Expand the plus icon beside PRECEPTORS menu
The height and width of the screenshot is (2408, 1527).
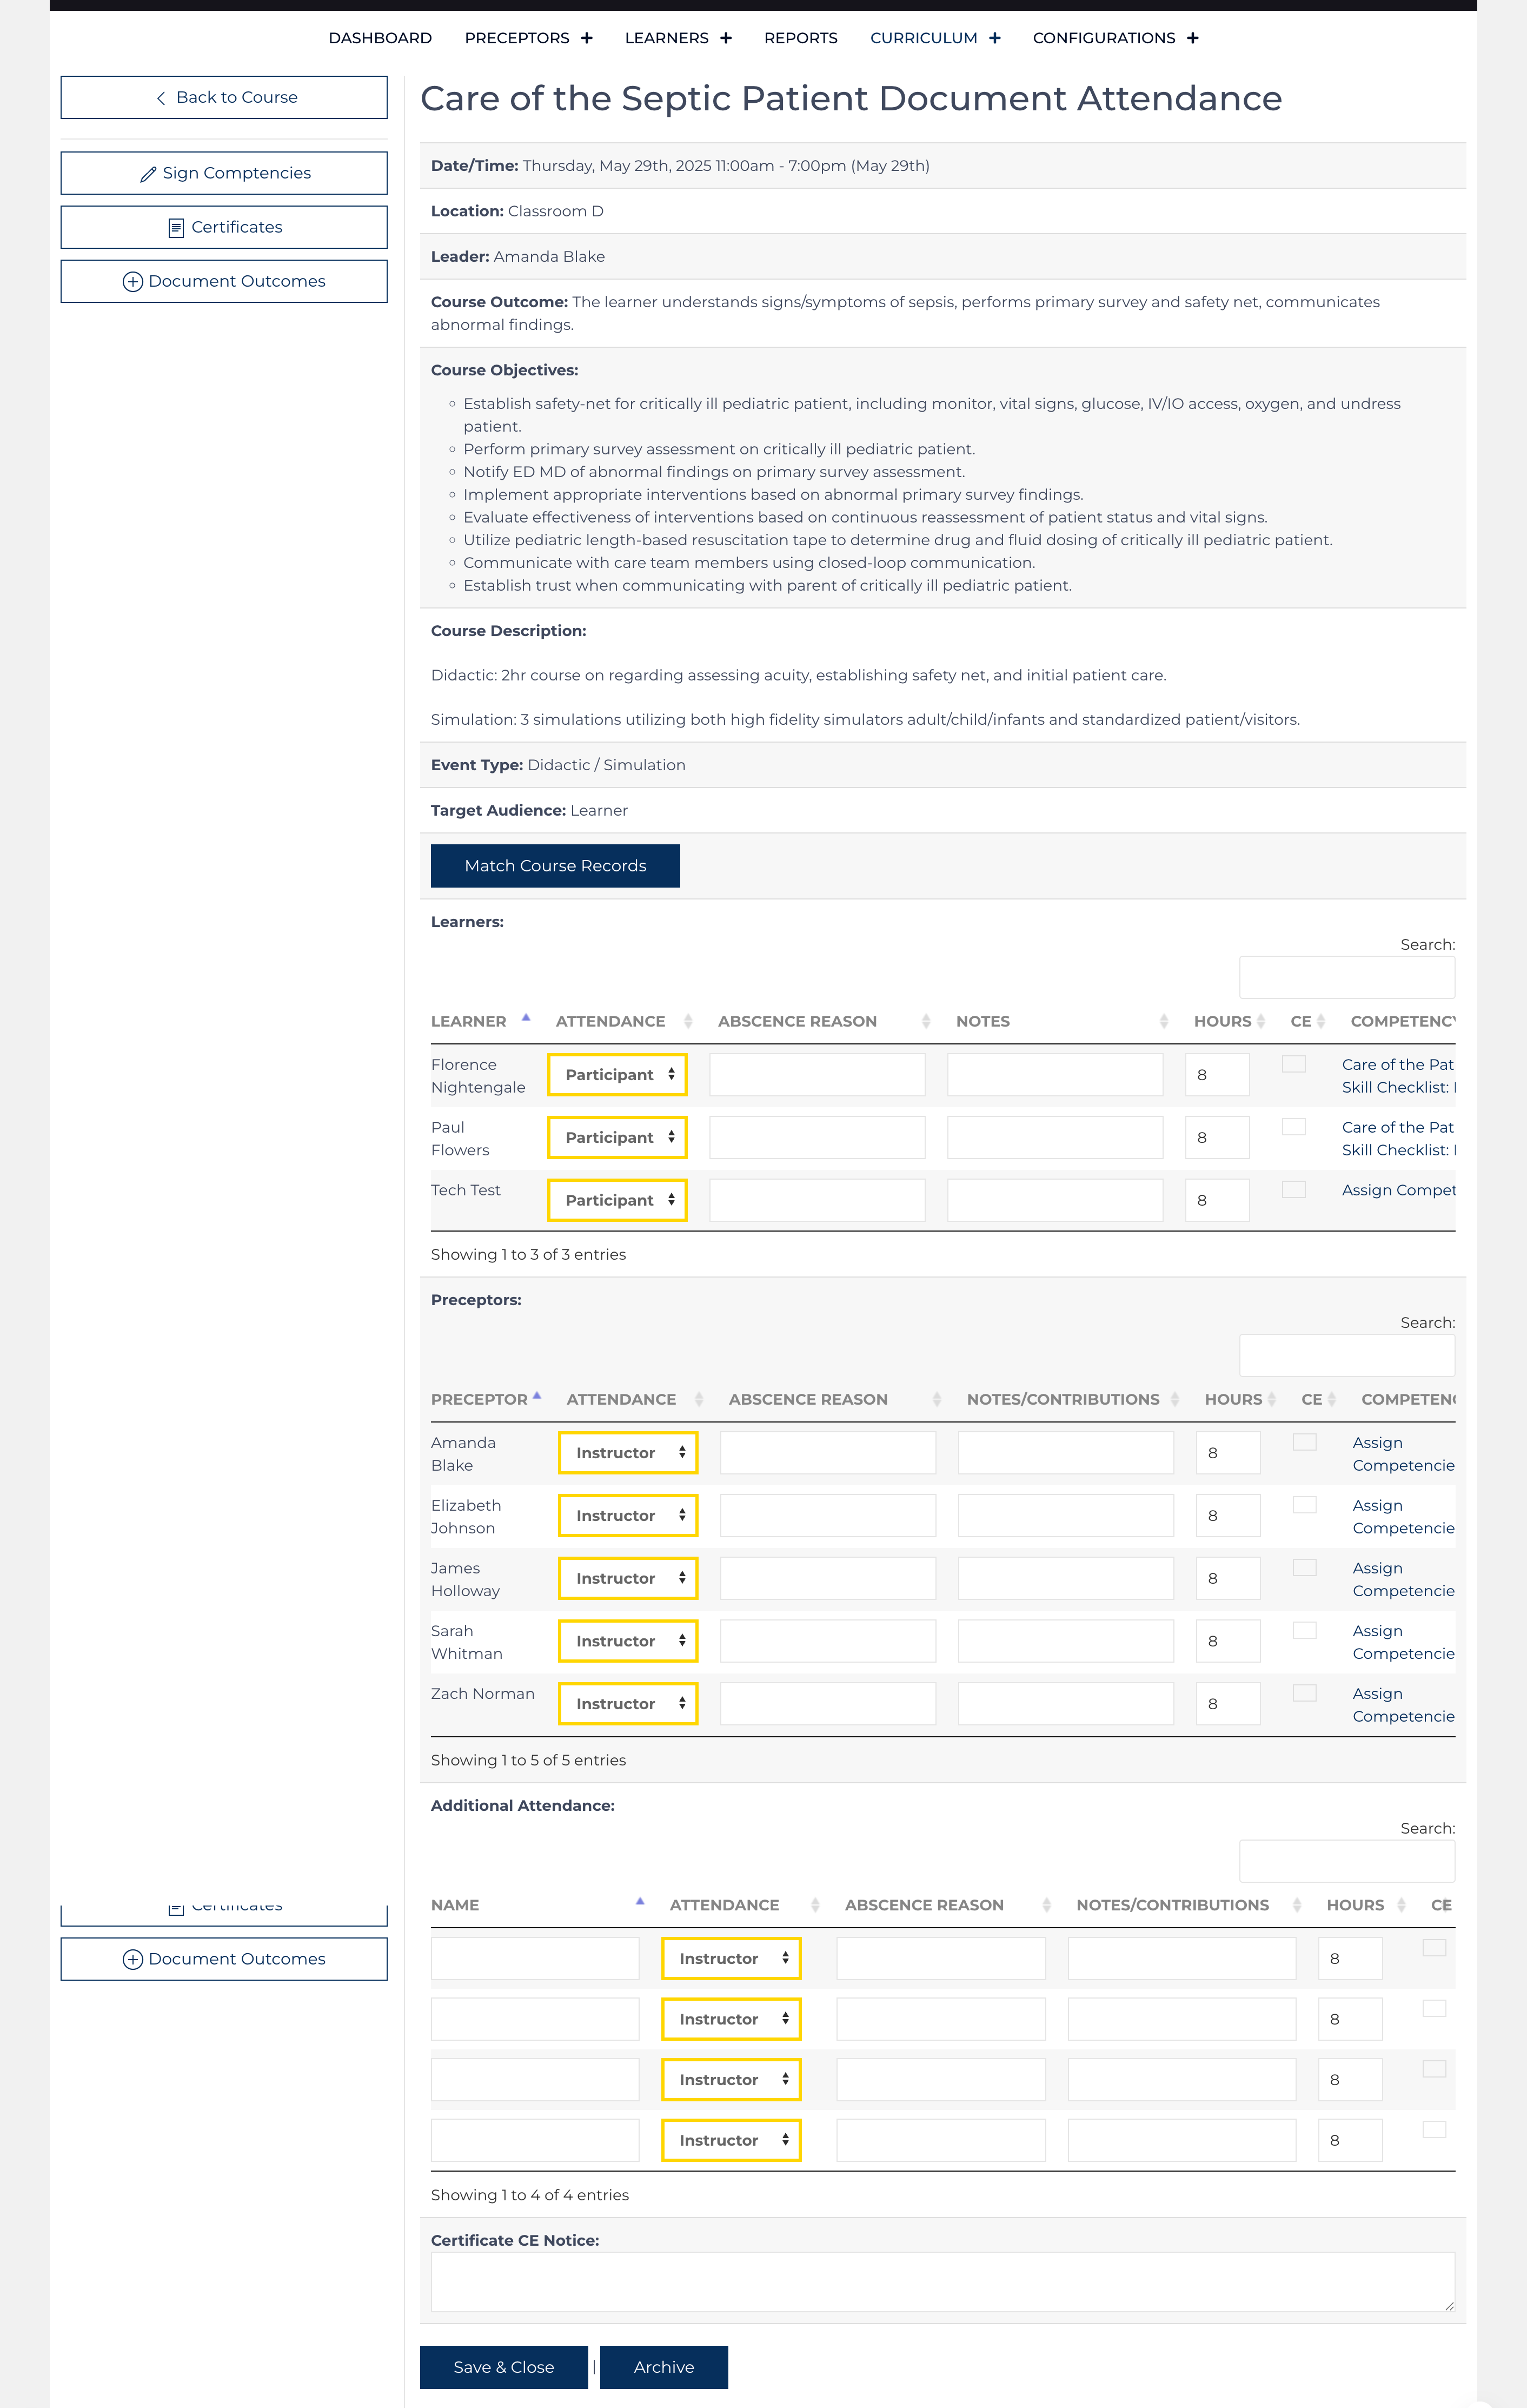click(x=587, y=38)
